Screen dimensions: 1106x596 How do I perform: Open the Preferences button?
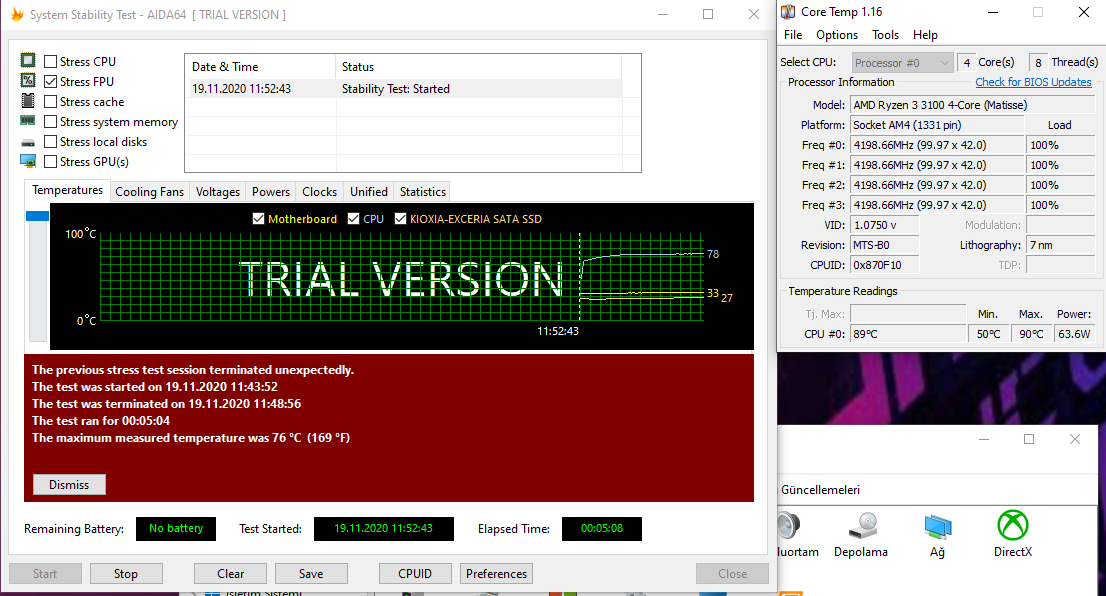pos(496,573)
